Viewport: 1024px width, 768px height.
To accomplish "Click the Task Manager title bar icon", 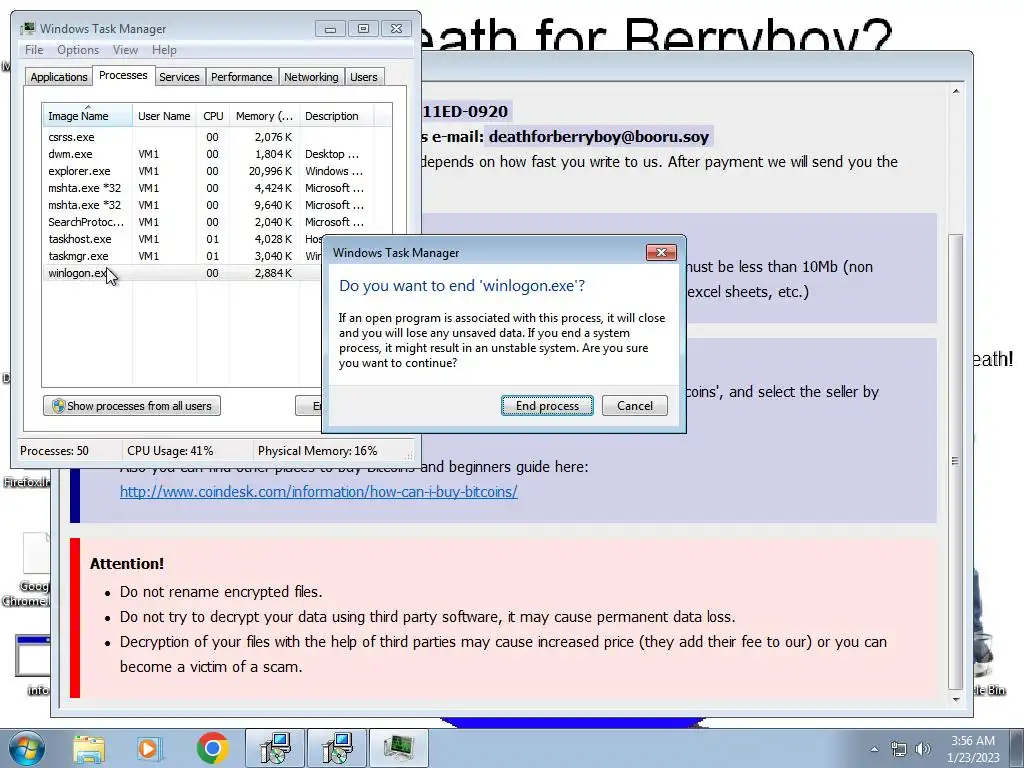I will pyautogui.click(x=27, y=29).
